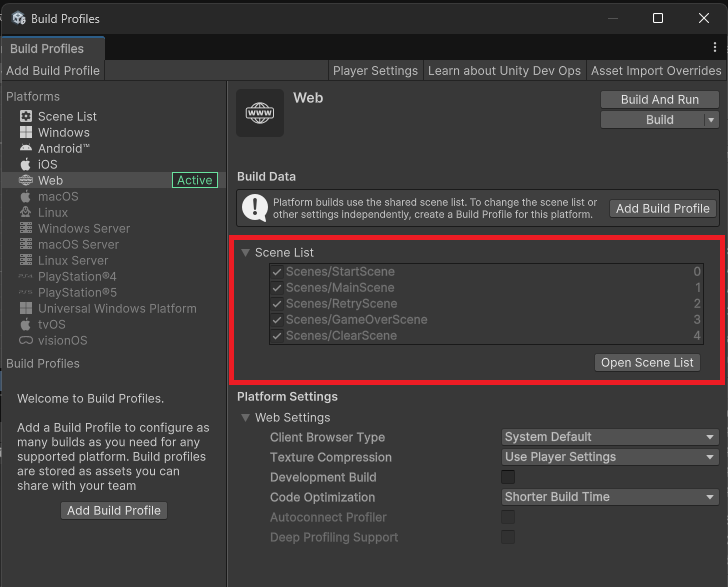Click the visionOS platform icon

[x=26, y=341]
